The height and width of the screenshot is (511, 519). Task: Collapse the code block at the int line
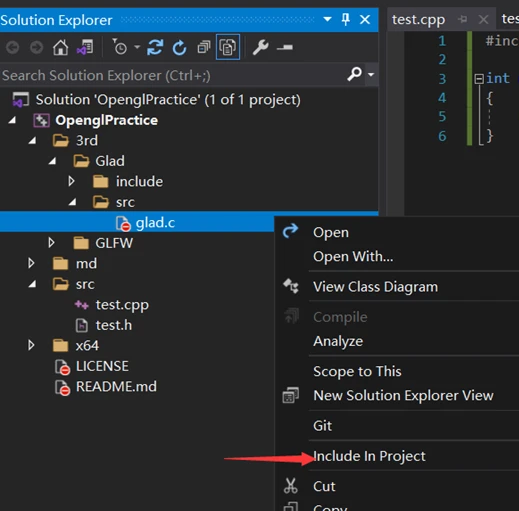[479, 79]
